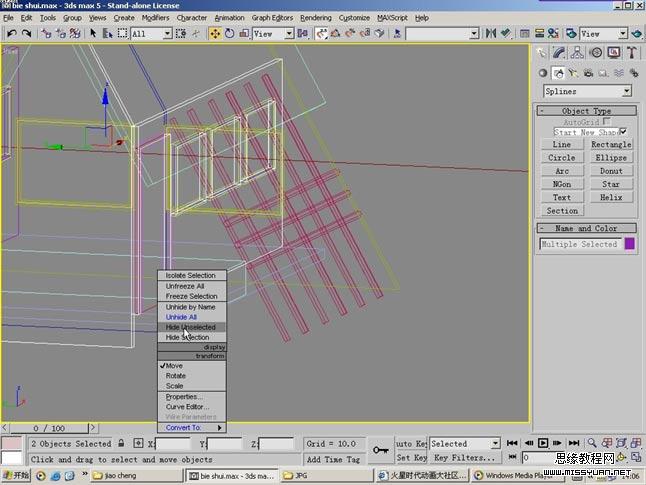Select Geometry category sphere icon
This screenshot has width=646, height=485.
(x=543, y=73)
